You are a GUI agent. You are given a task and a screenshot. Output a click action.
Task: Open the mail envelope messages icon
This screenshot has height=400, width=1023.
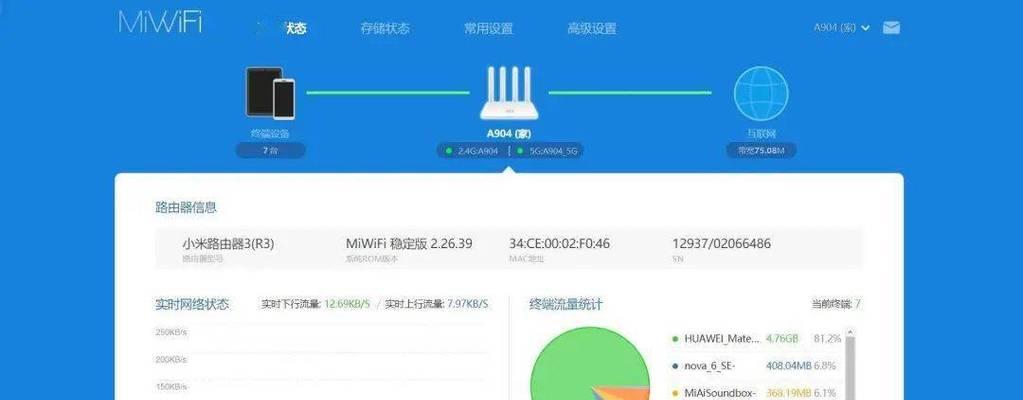click(x=891, y=27)
